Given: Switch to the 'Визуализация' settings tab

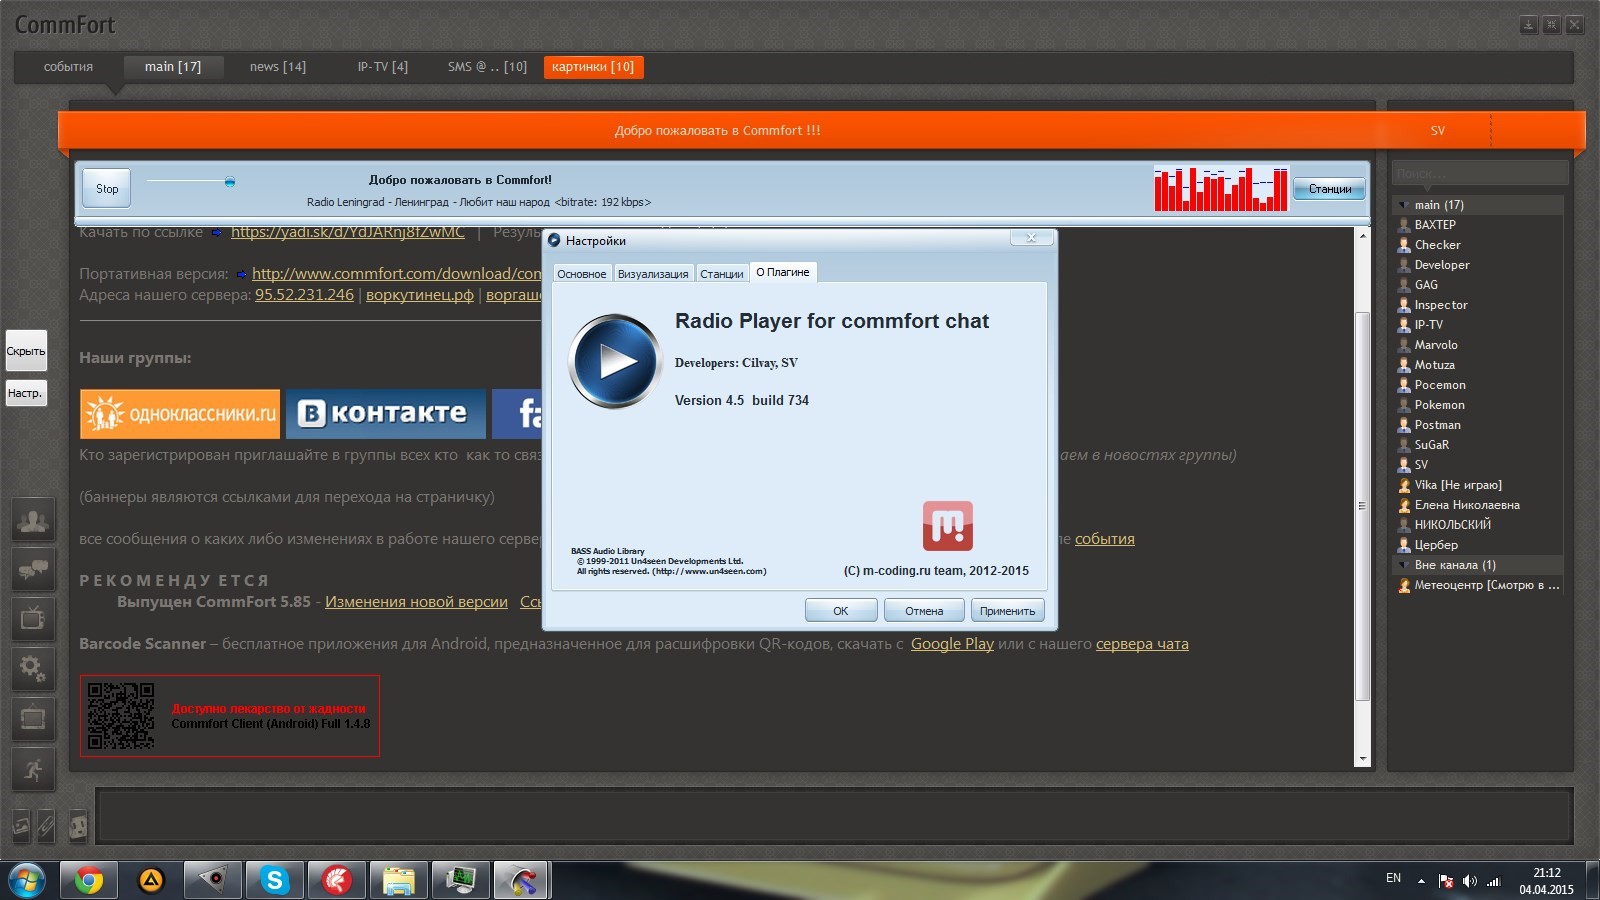Looking at the screenshot, I should pos(652,274).
